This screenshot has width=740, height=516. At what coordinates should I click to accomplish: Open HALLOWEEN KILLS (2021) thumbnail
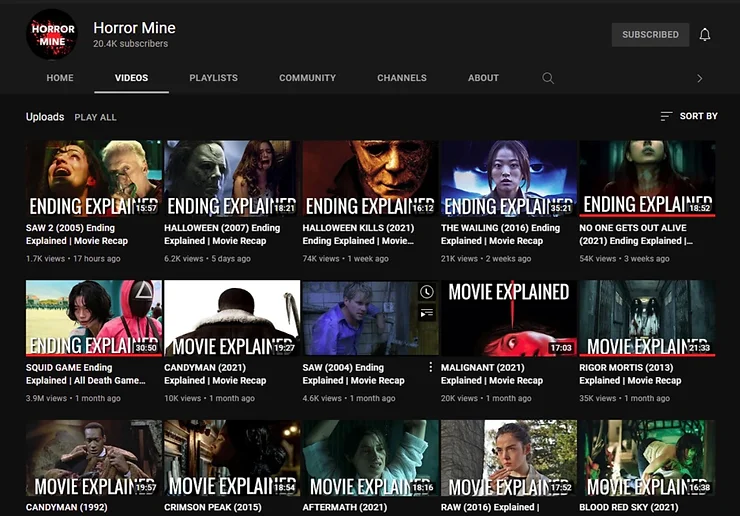tap(370, 178)
